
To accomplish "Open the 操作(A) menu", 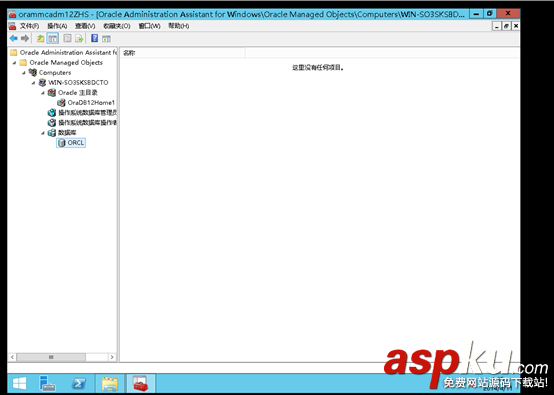I will (57, 26).
